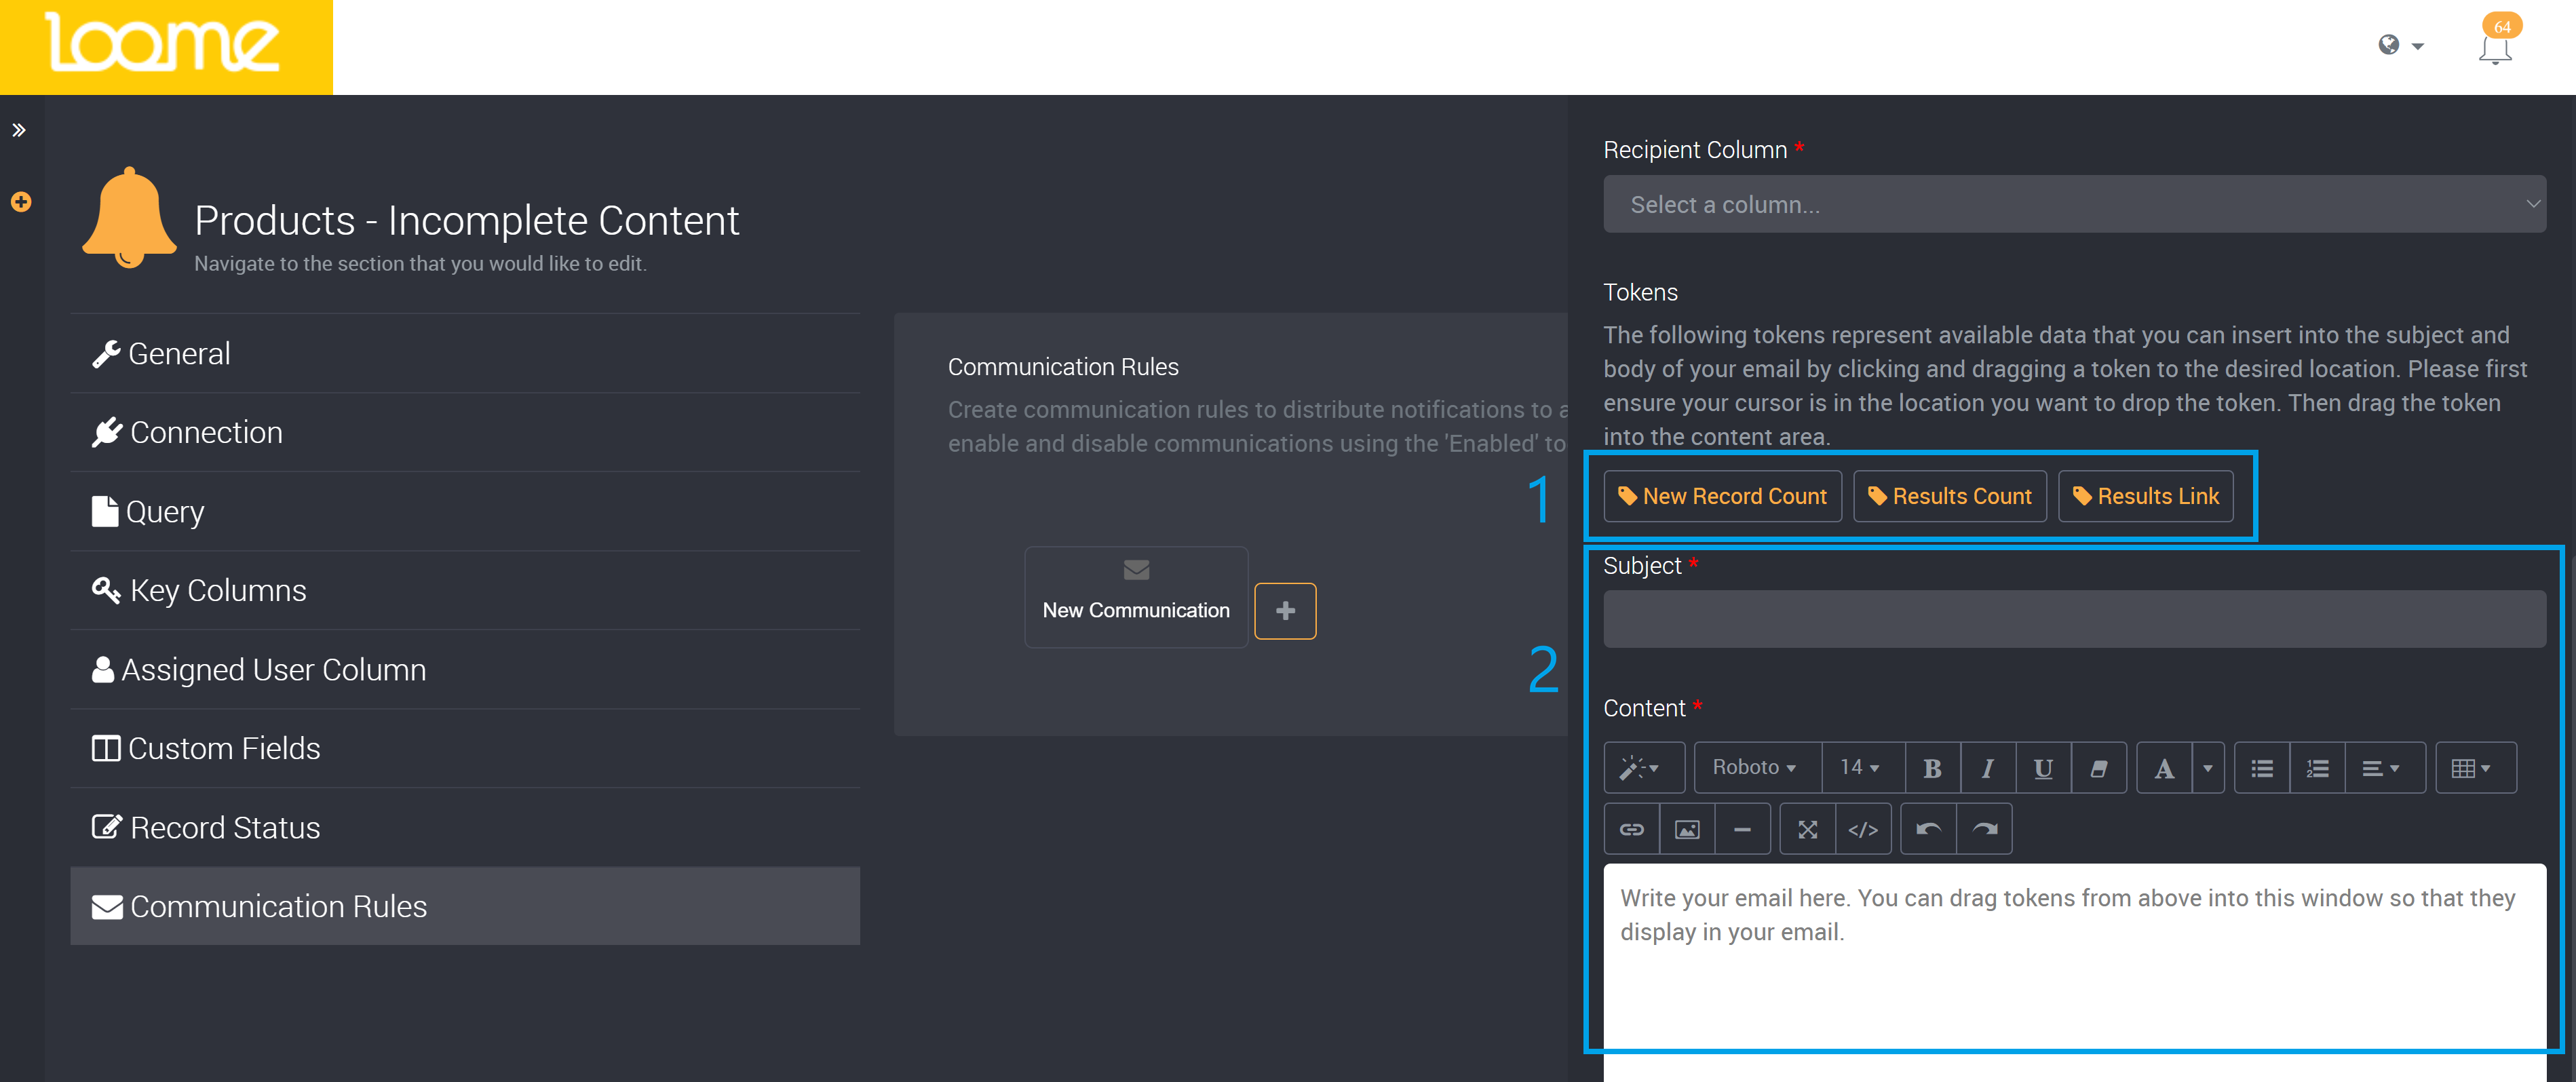The width and height of the screenshot is (2576, 1082).
Task: Click inside the Subject field
Action: [2075, 618]
